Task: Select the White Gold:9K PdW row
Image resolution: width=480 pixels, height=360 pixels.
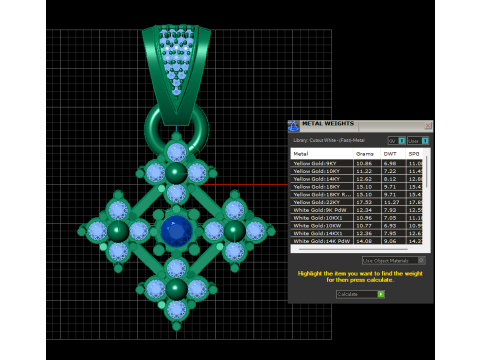Action: tap(357, 210)
